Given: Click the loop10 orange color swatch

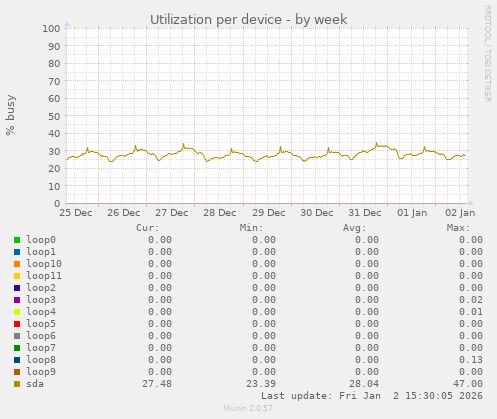Looking at the screenshot, I should coord(17,264).
